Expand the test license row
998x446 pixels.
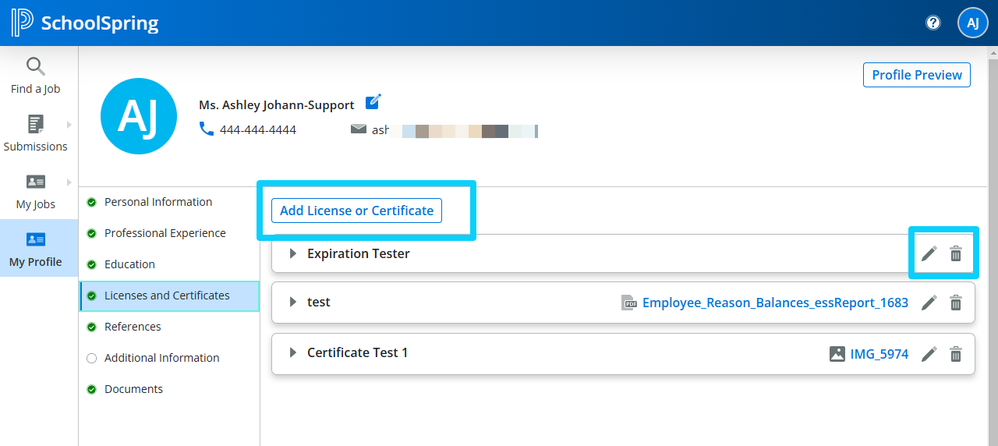pos(293,302)
